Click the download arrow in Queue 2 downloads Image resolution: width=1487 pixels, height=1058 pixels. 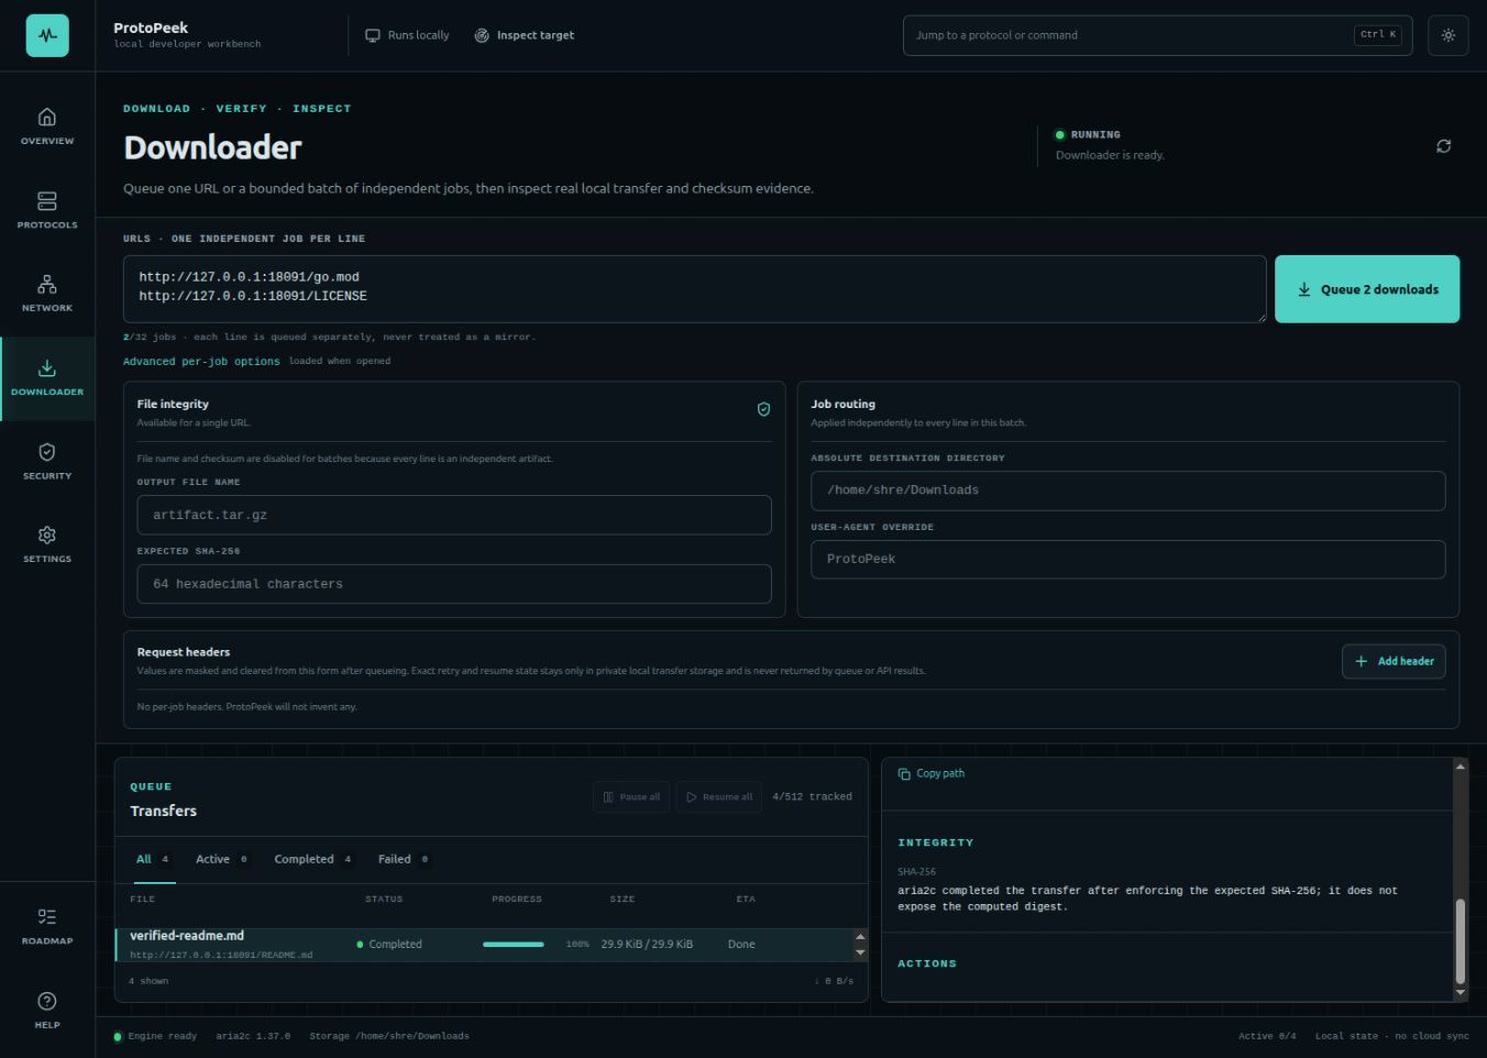pos(1304,289)
